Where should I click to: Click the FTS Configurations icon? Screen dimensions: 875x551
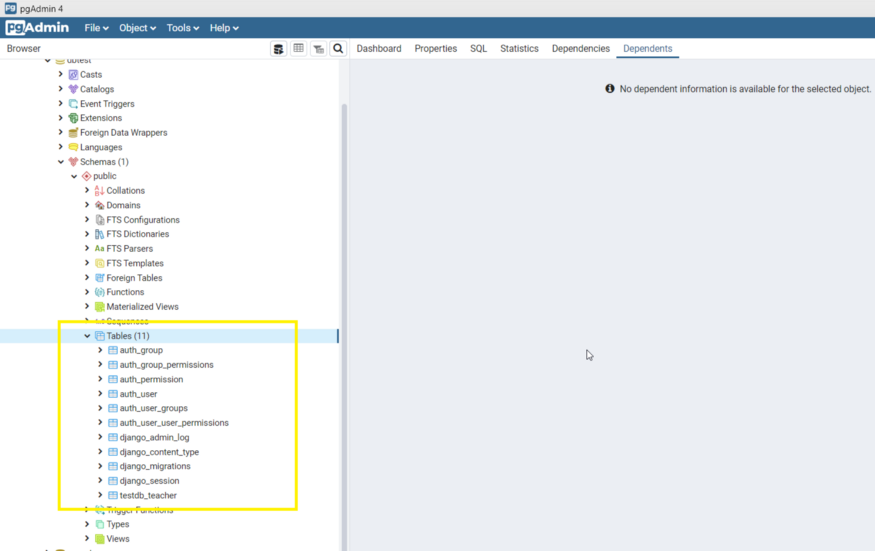point(99,220)
